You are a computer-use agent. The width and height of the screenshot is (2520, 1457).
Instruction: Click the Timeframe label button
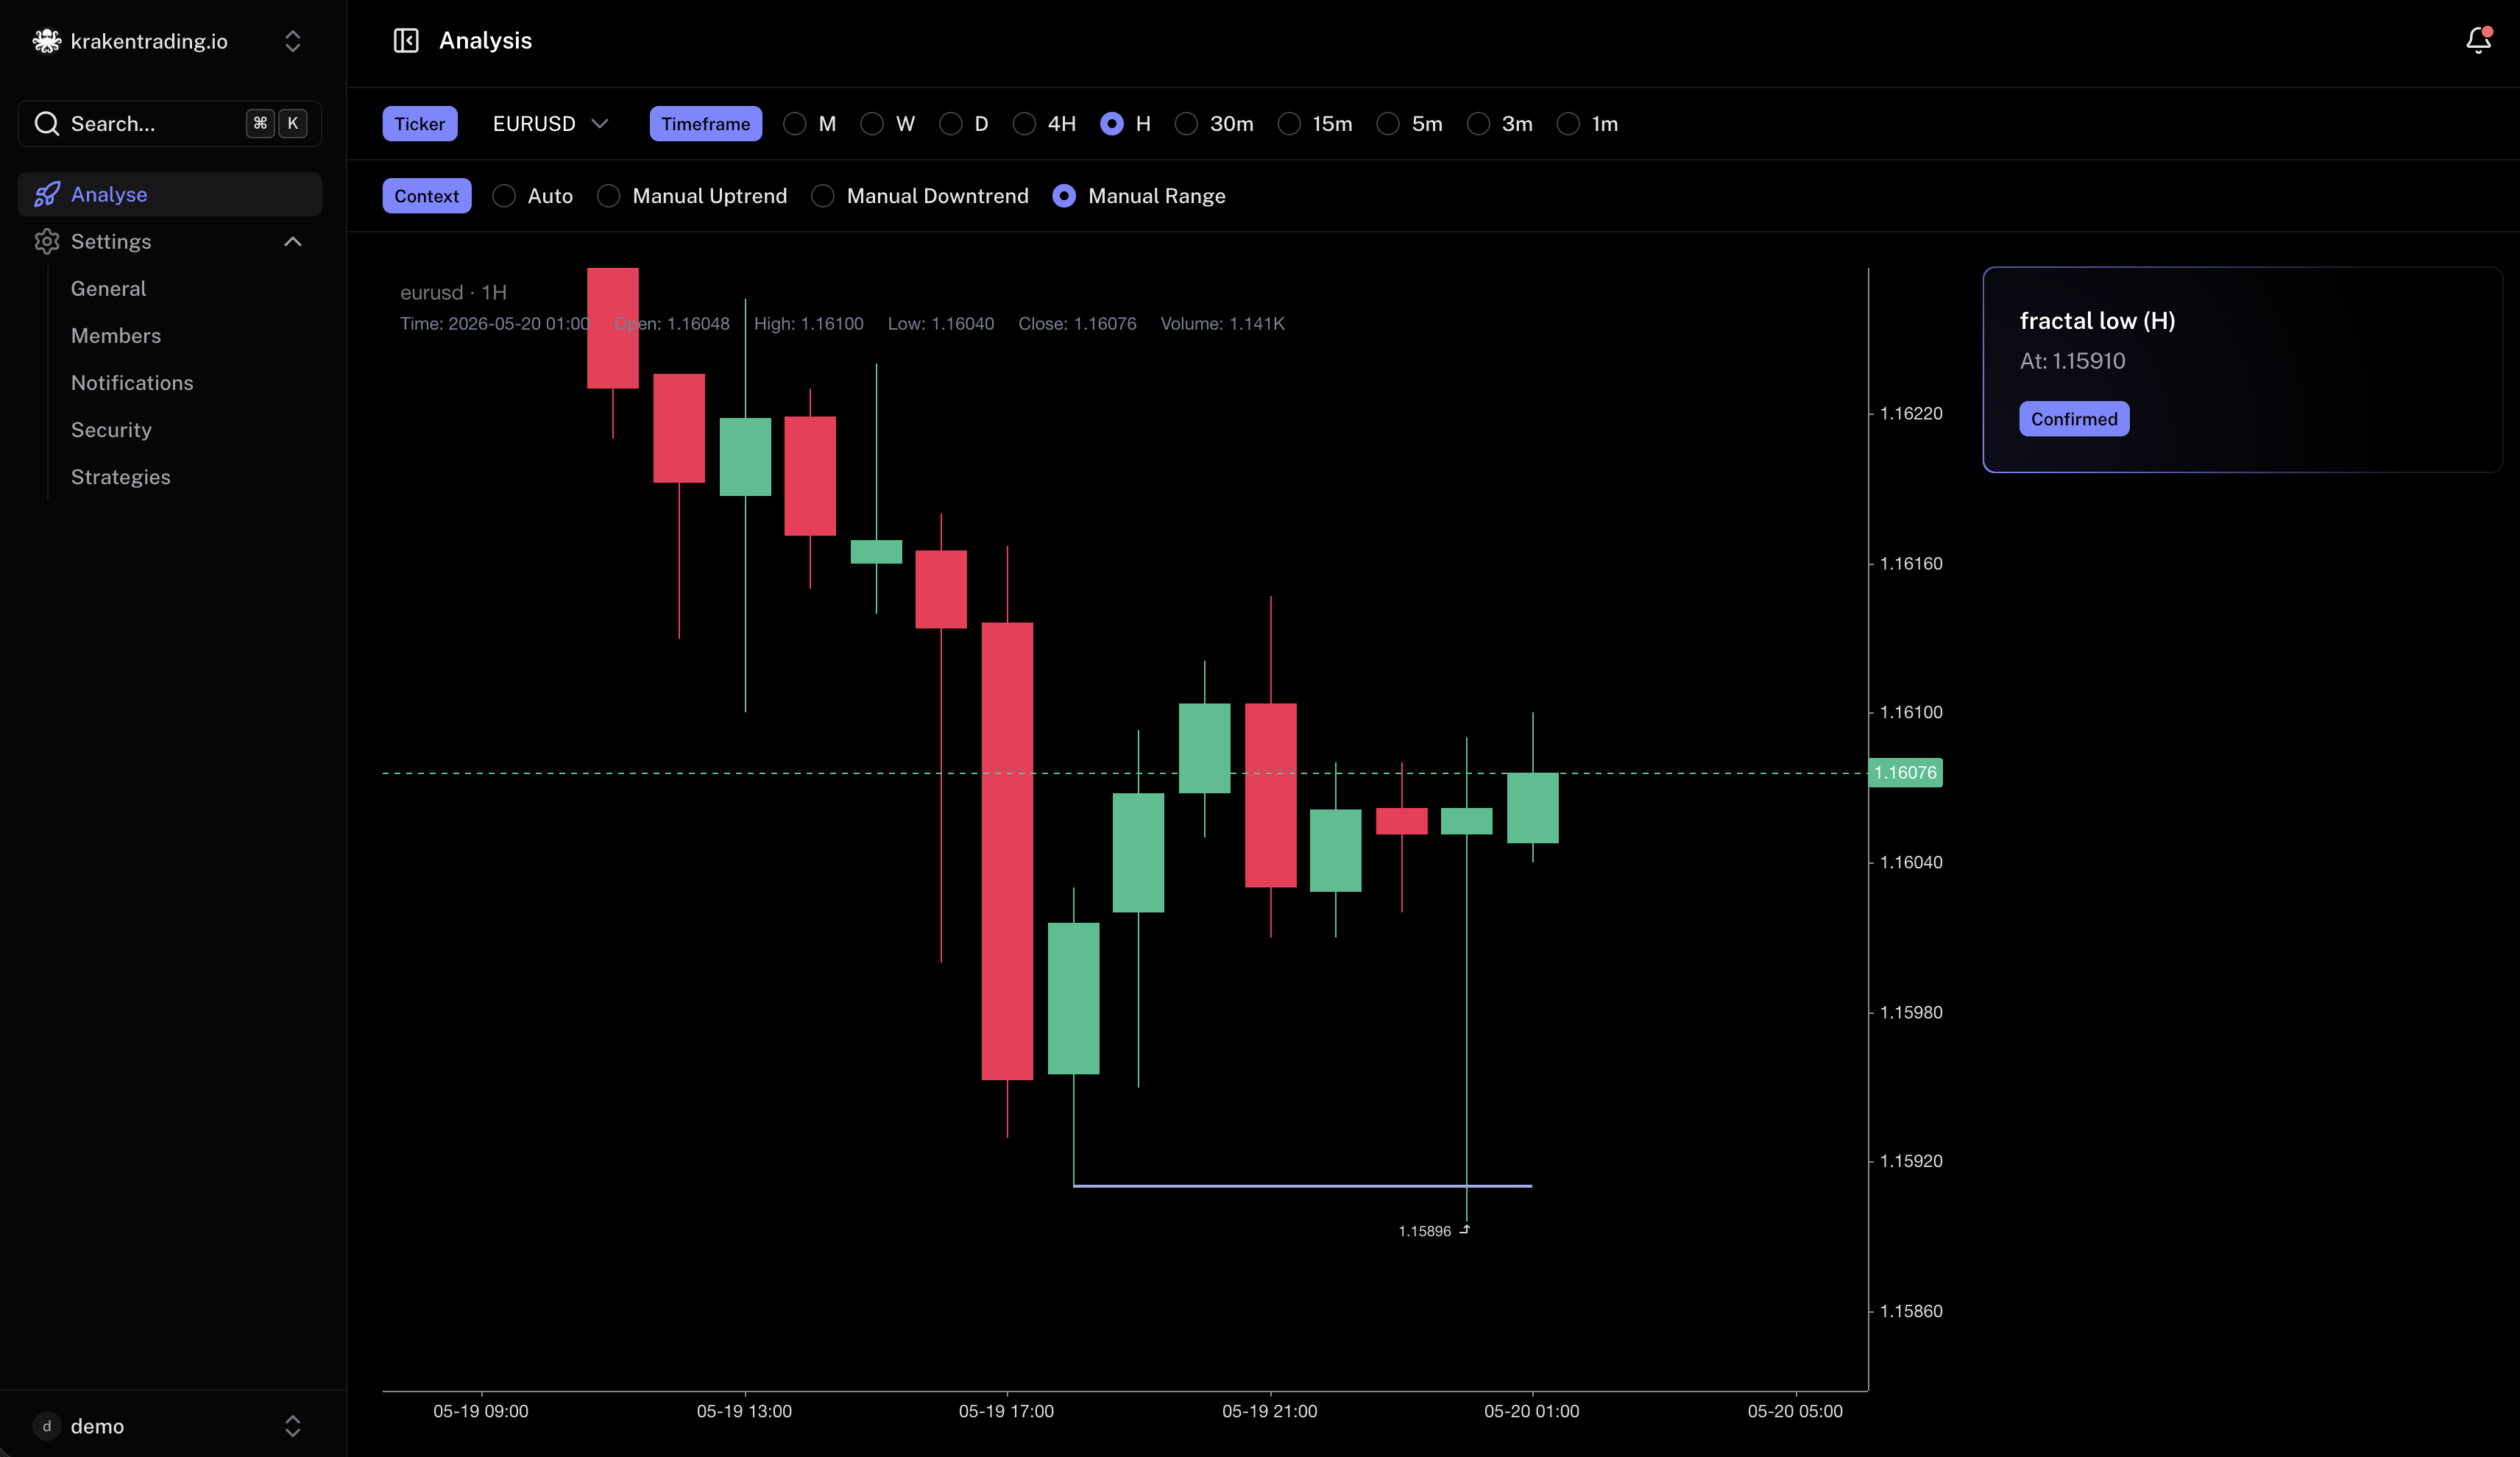[706, 124]
